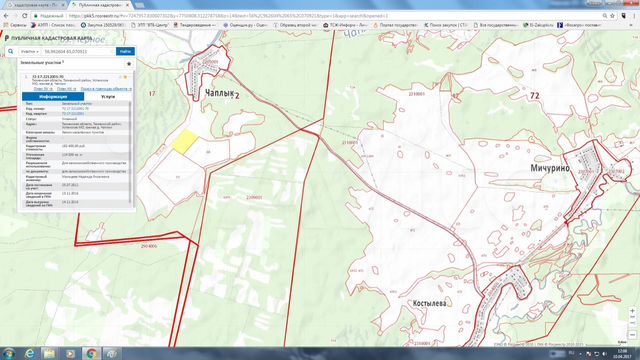Click the star favorites icon in results panel
640x360 pixels.
point(129,64)
